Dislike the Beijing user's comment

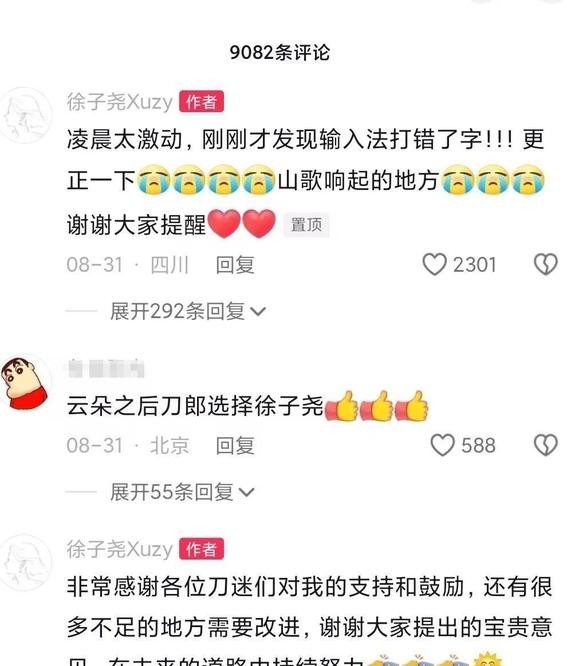pyautogui.click(x=545, y=445)
